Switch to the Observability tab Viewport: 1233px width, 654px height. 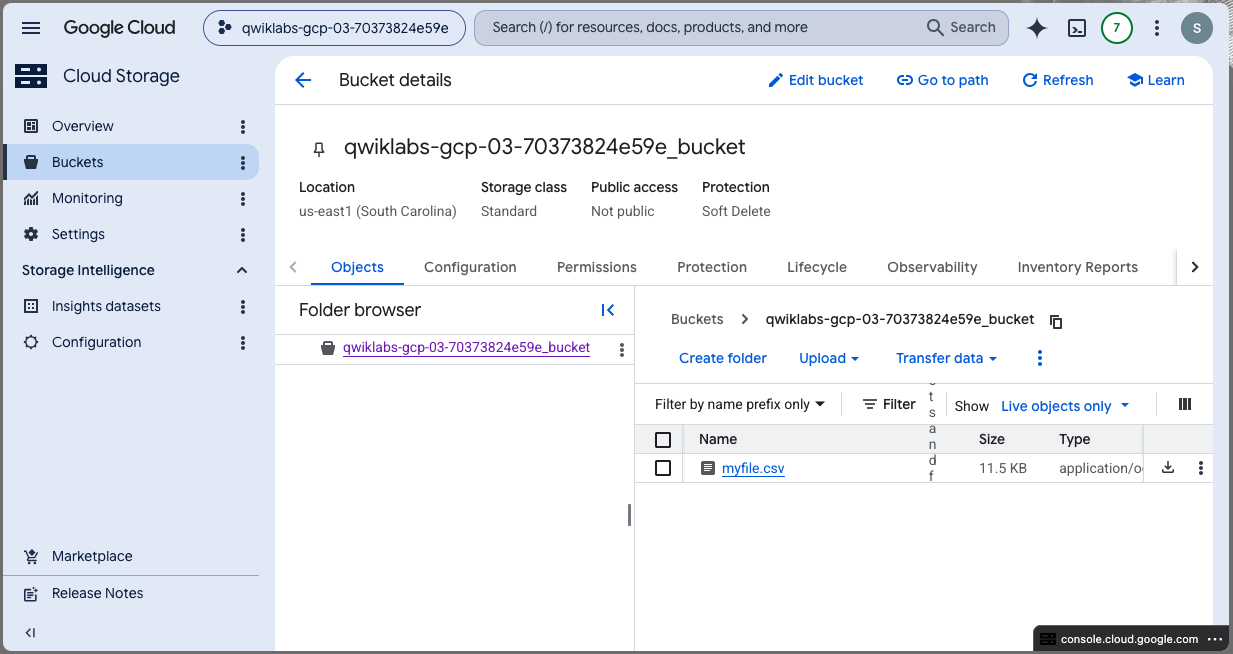click(932, 267)
